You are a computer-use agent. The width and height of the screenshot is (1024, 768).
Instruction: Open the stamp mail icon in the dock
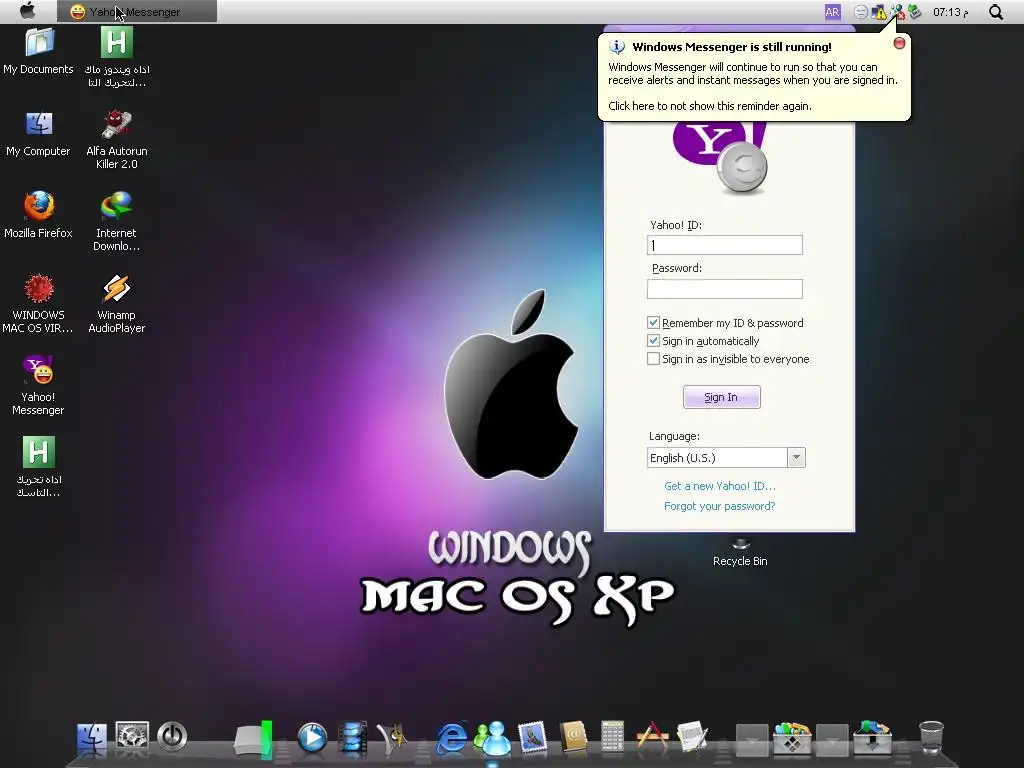pyautogui.click(x=532, y=738)
